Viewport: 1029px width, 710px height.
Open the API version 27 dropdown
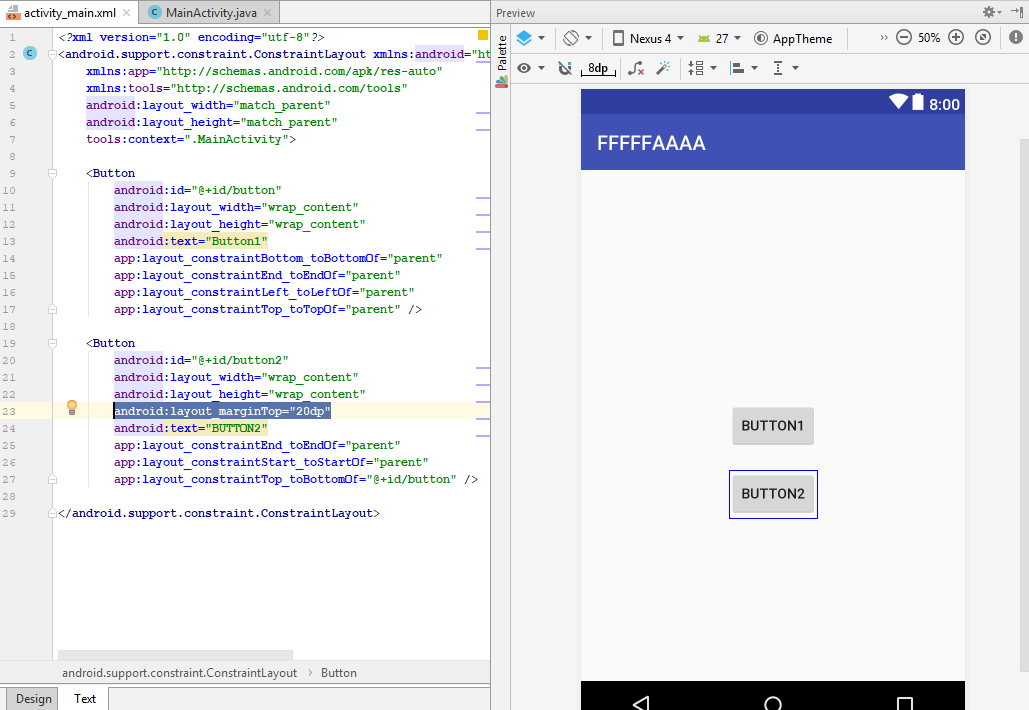719,39
